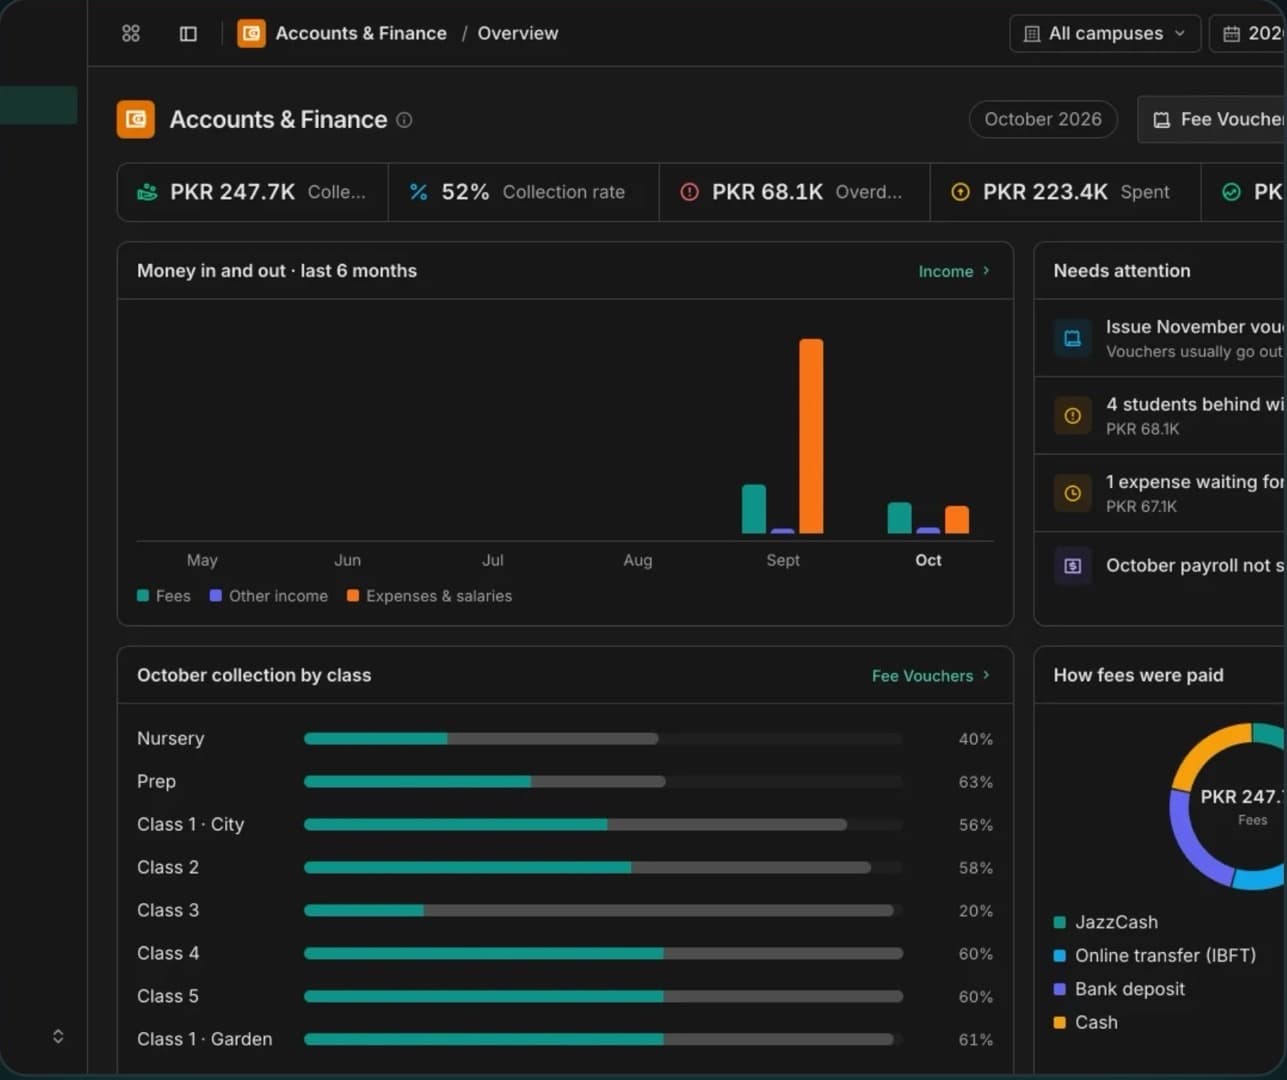Open the calendar year picker

point(1248,33)
